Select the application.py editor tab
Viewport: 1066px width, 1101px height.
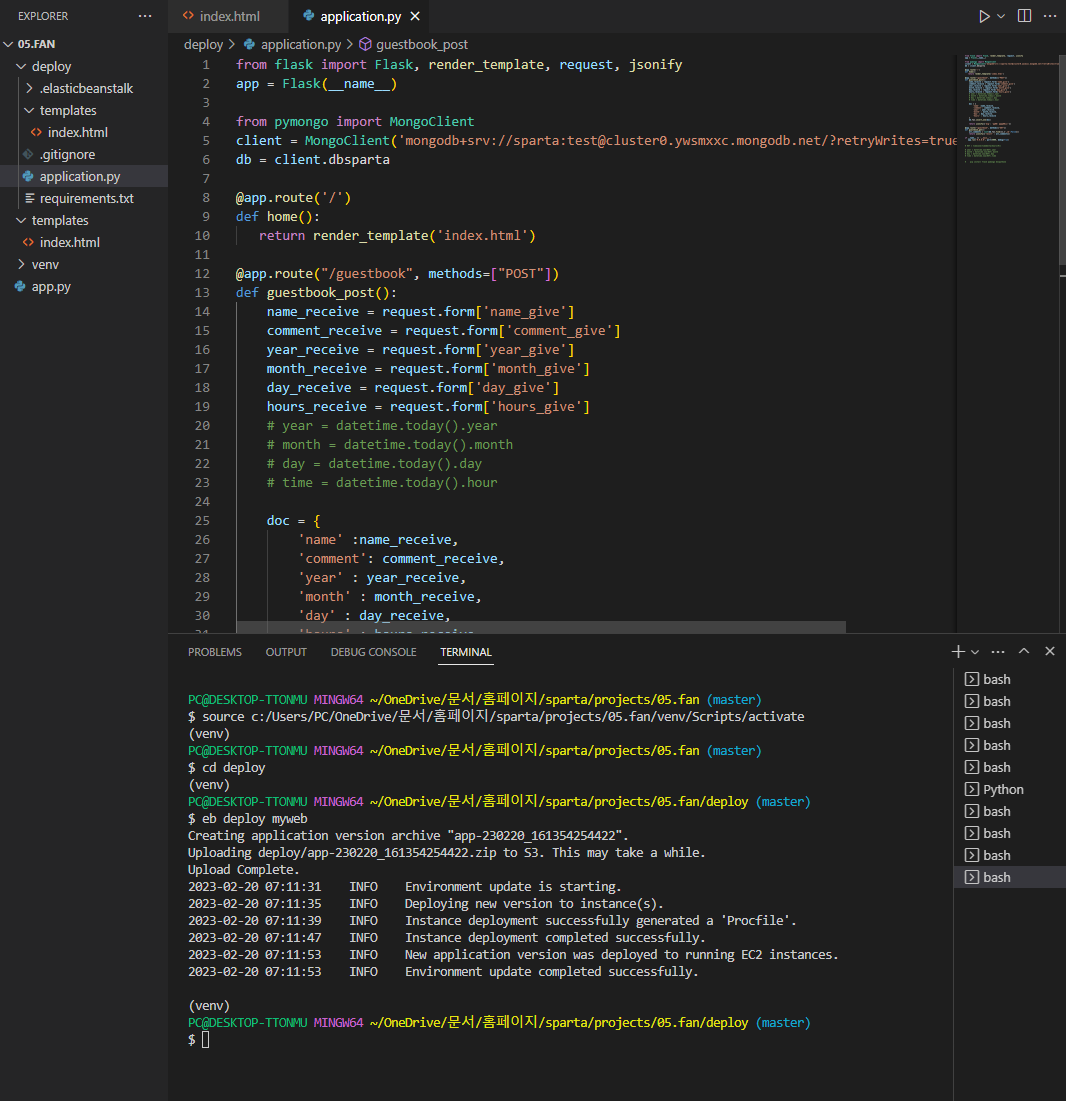coord(360,16)
